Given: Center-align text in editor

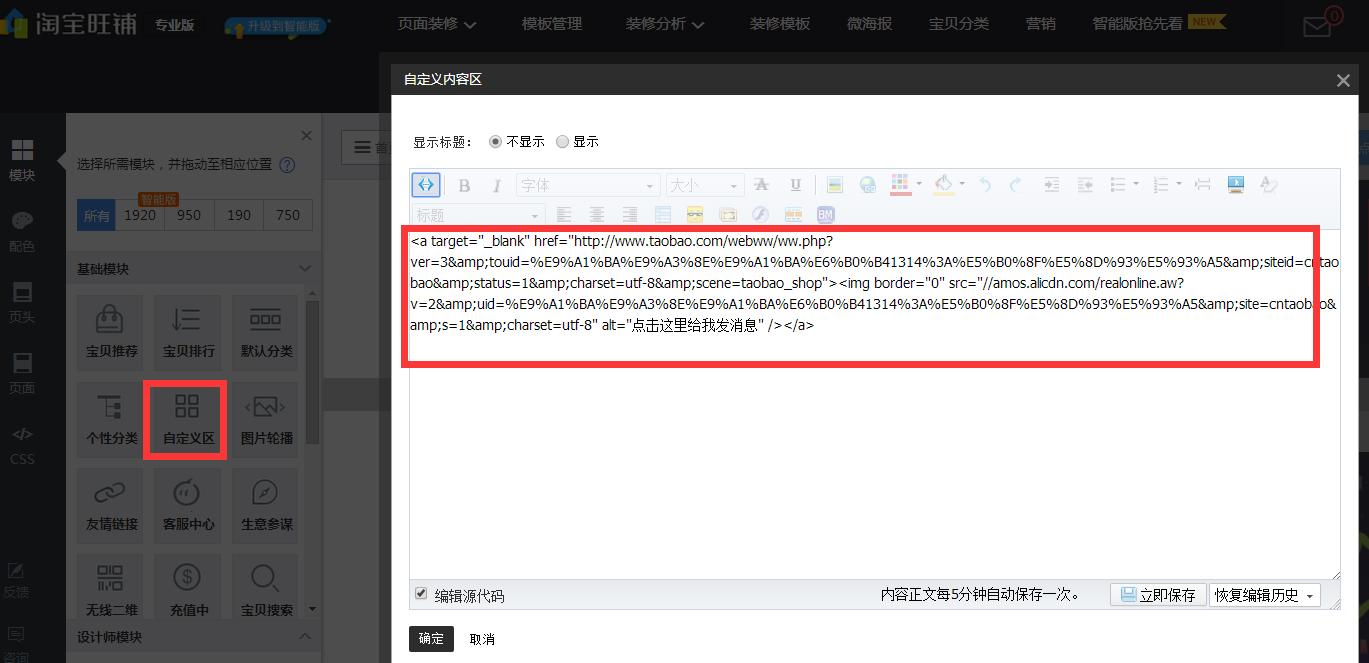Looking at the screenshot, I should (x=597, y=215).
